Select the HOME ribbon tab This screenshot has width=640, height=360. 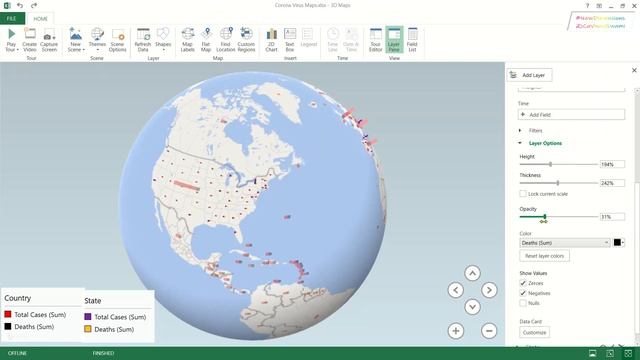[x=40, y=19]
